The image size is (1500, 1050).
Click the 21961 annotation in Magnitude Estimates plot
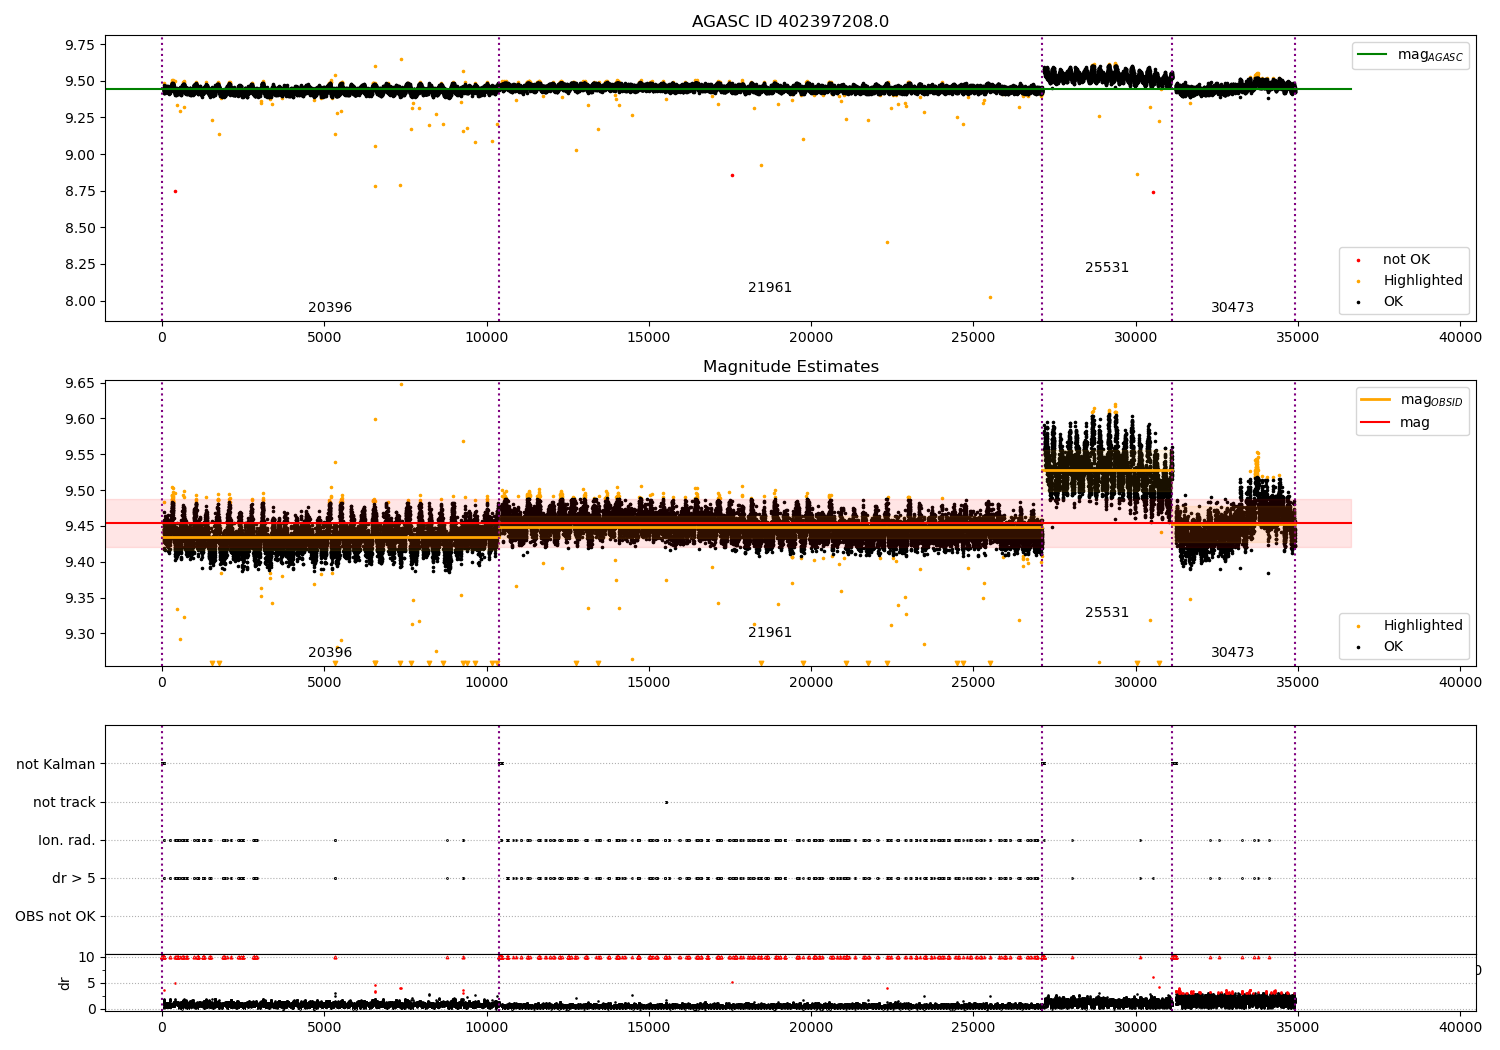[770, 633]
